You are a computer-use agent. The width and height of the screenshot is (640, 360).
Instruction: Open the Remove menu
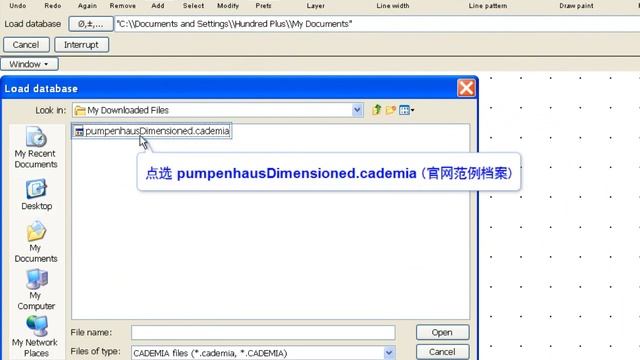tap(122, 6)
